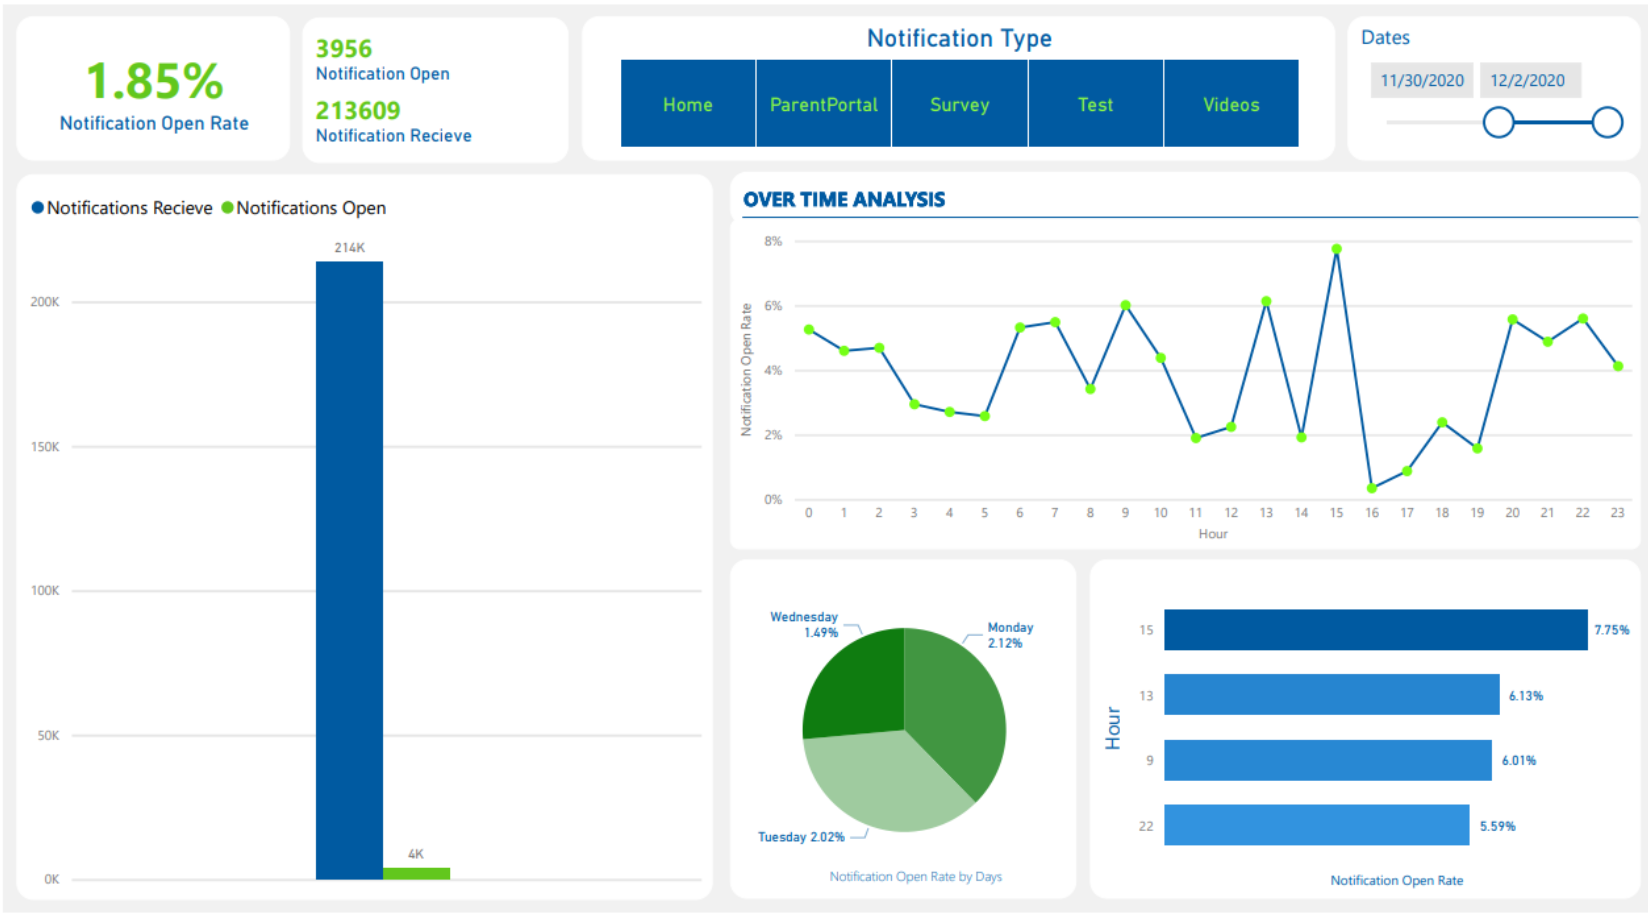Screen dimensions: 1648x916
Task: Click the hour 22 bar showing 5.59%
Action: (x=1317, y=825)
